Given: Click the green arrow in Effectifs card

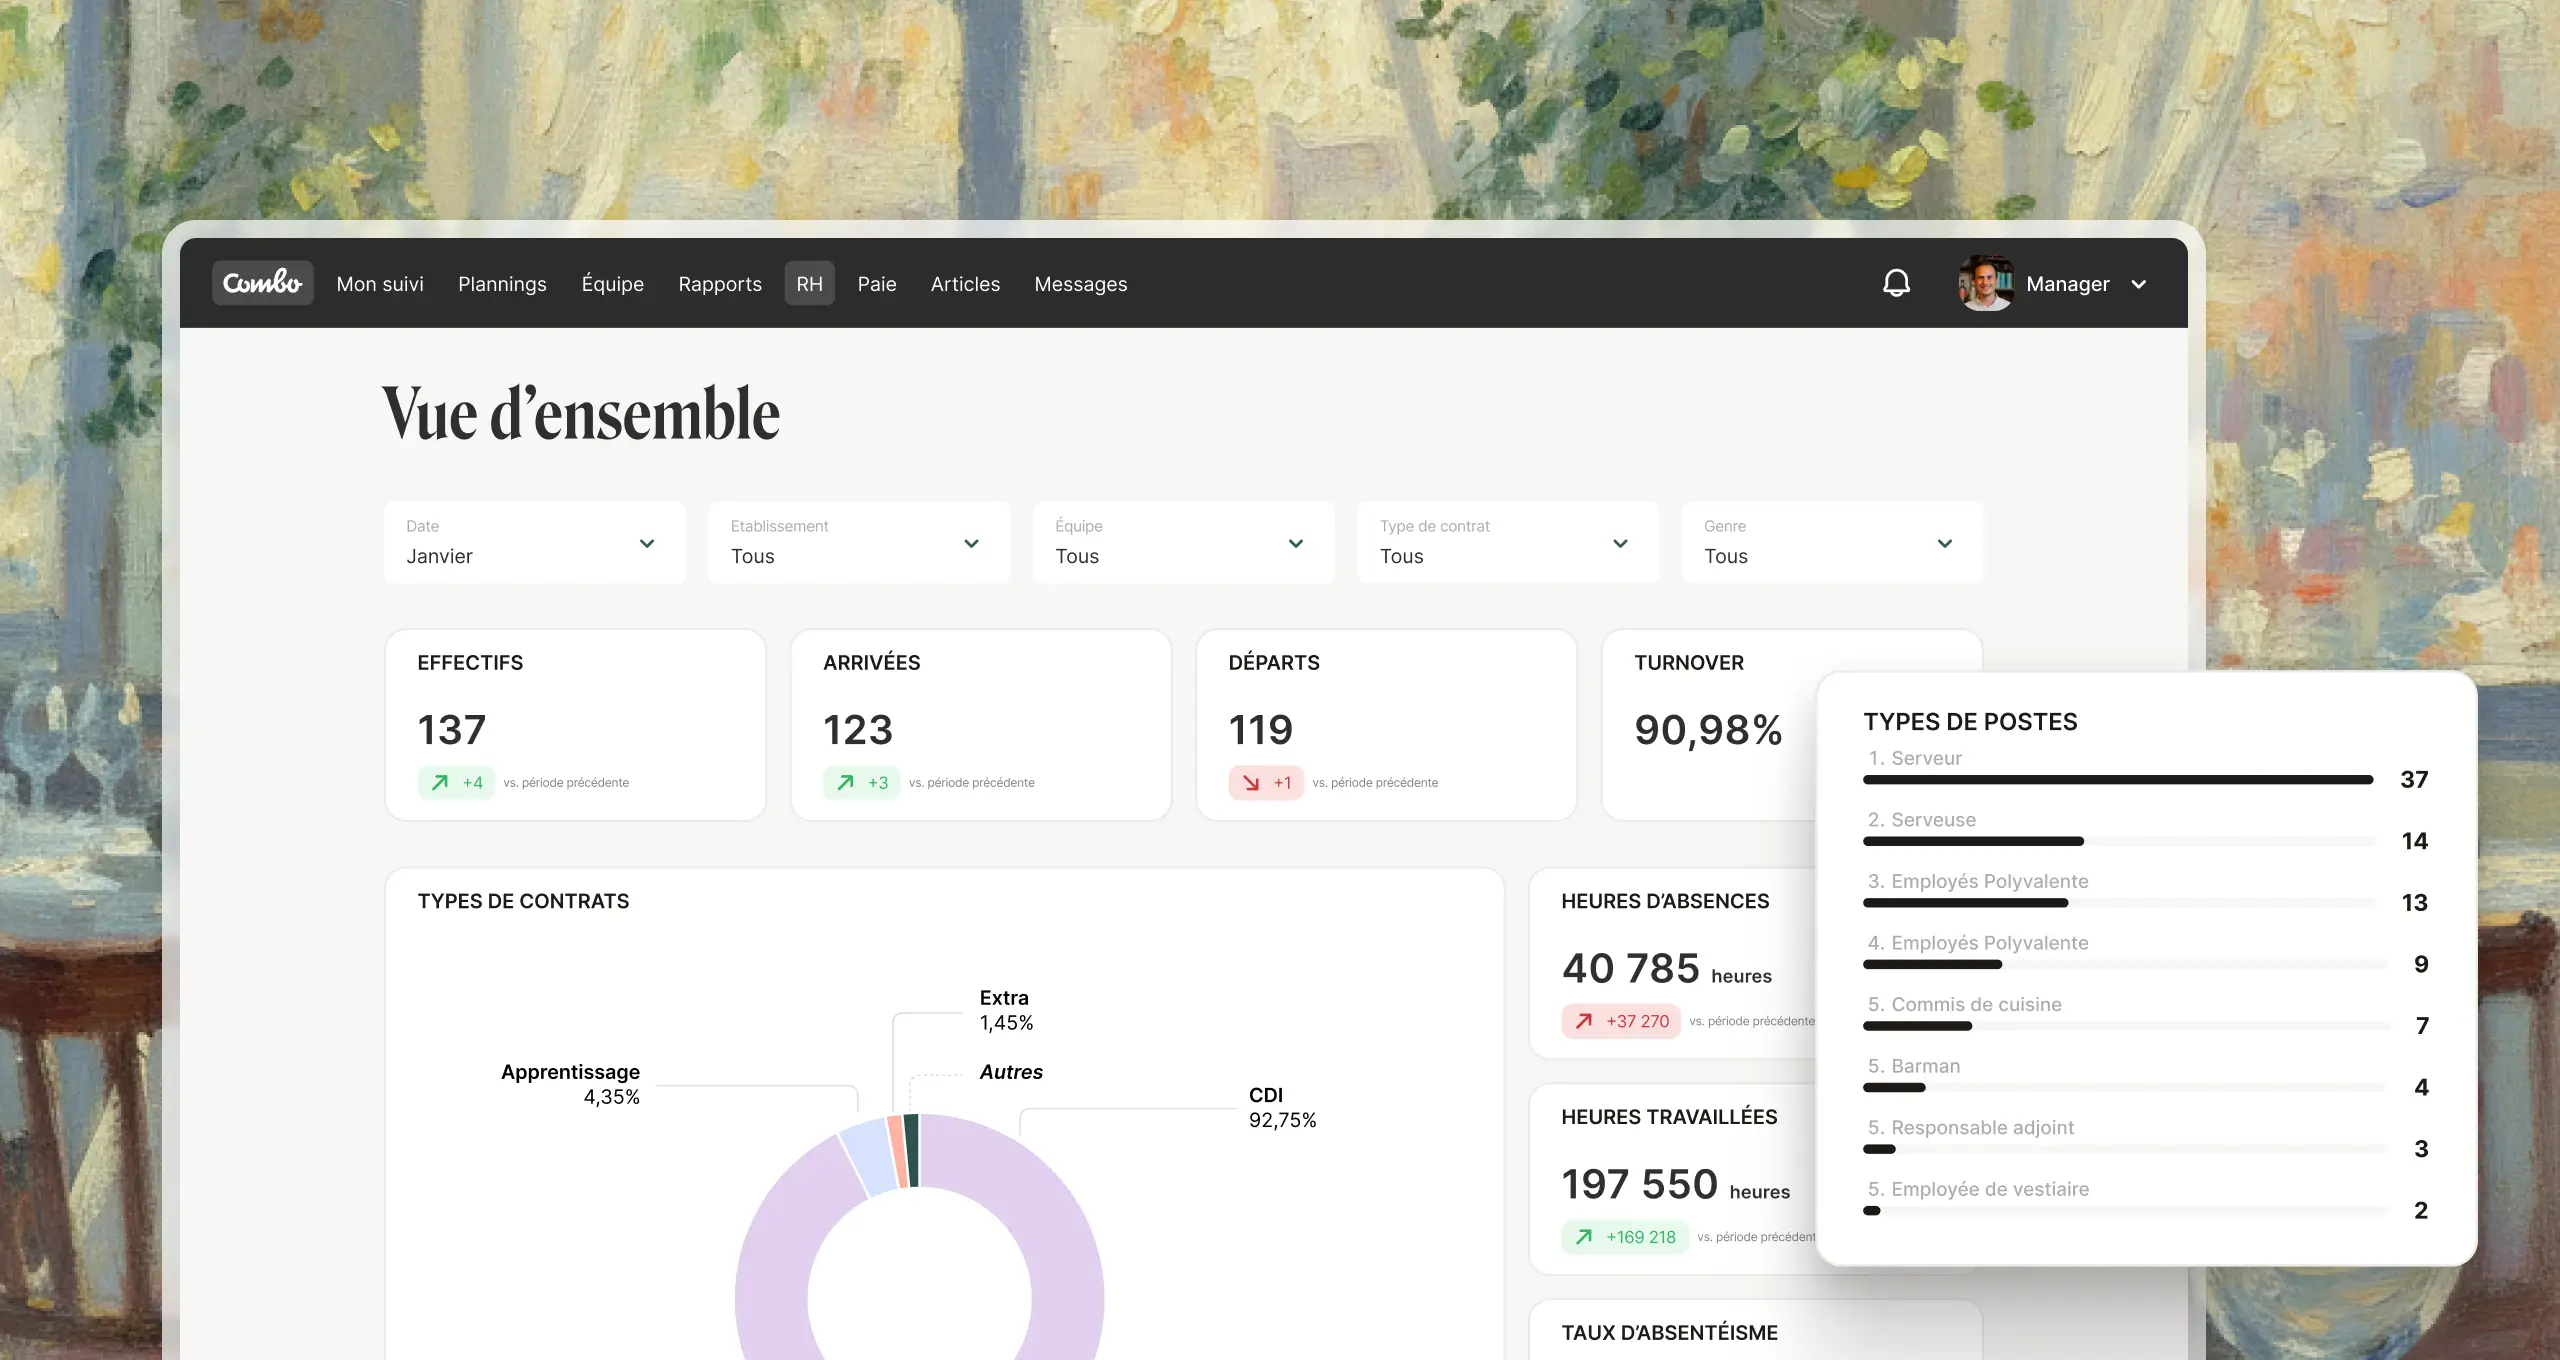Looking at the screenshot, I should click(x=440, y=782).
